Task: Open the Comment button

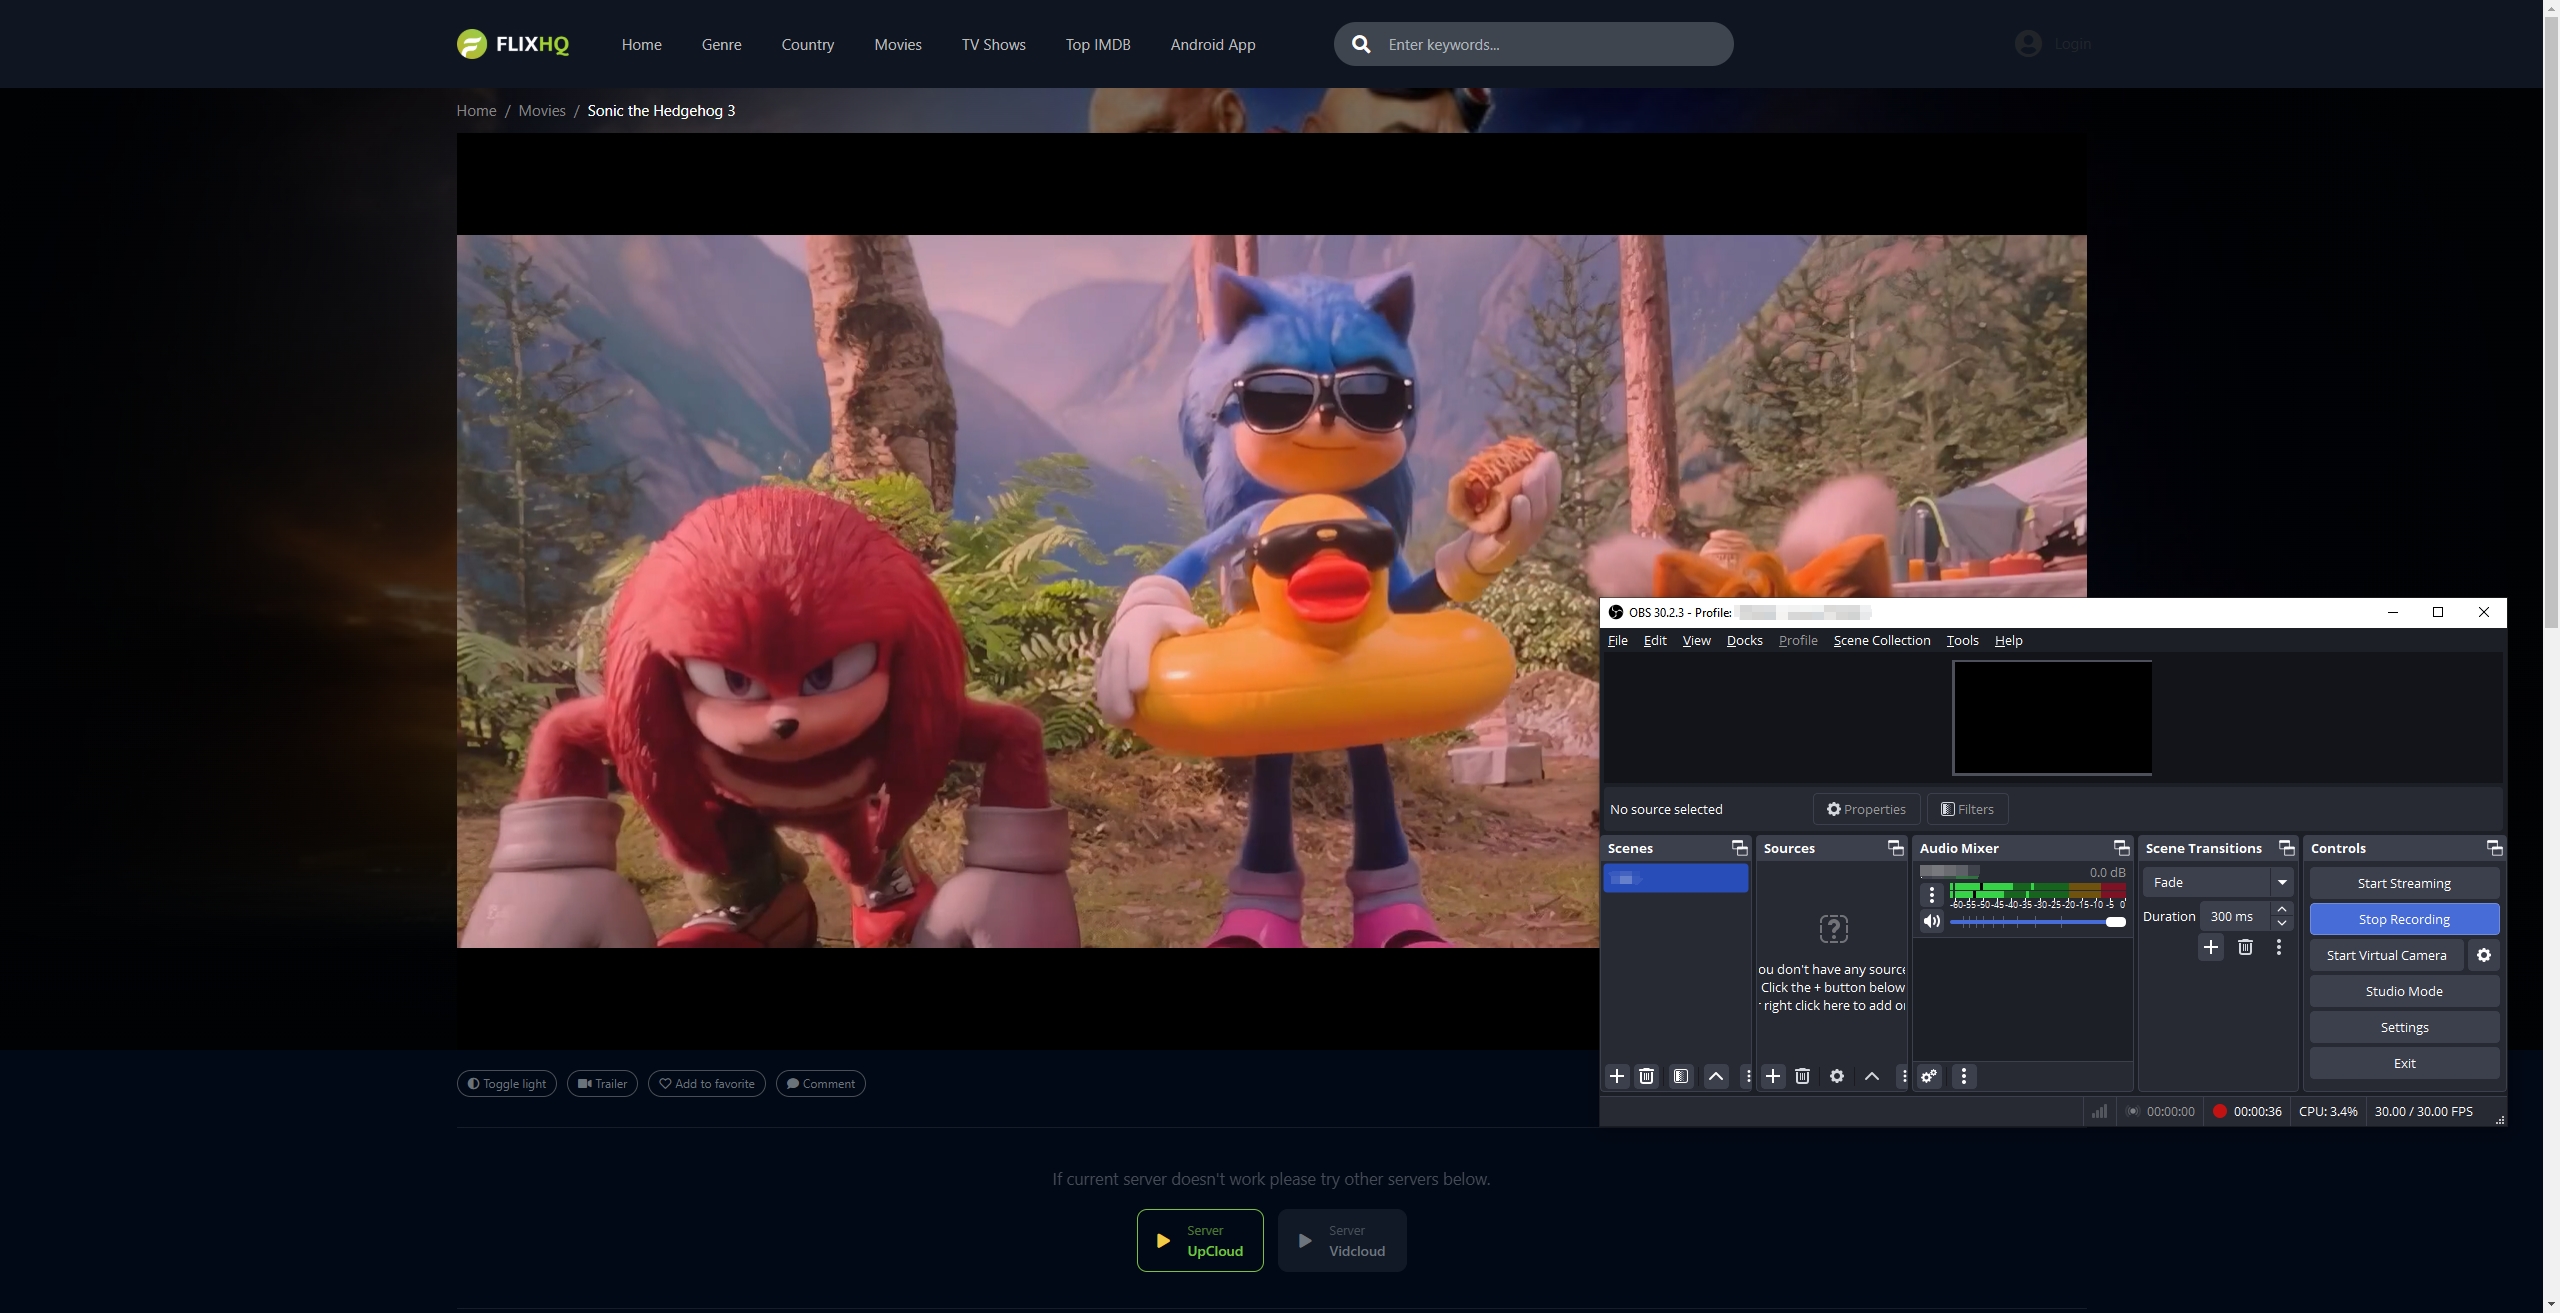Action: click(820, 1084)
